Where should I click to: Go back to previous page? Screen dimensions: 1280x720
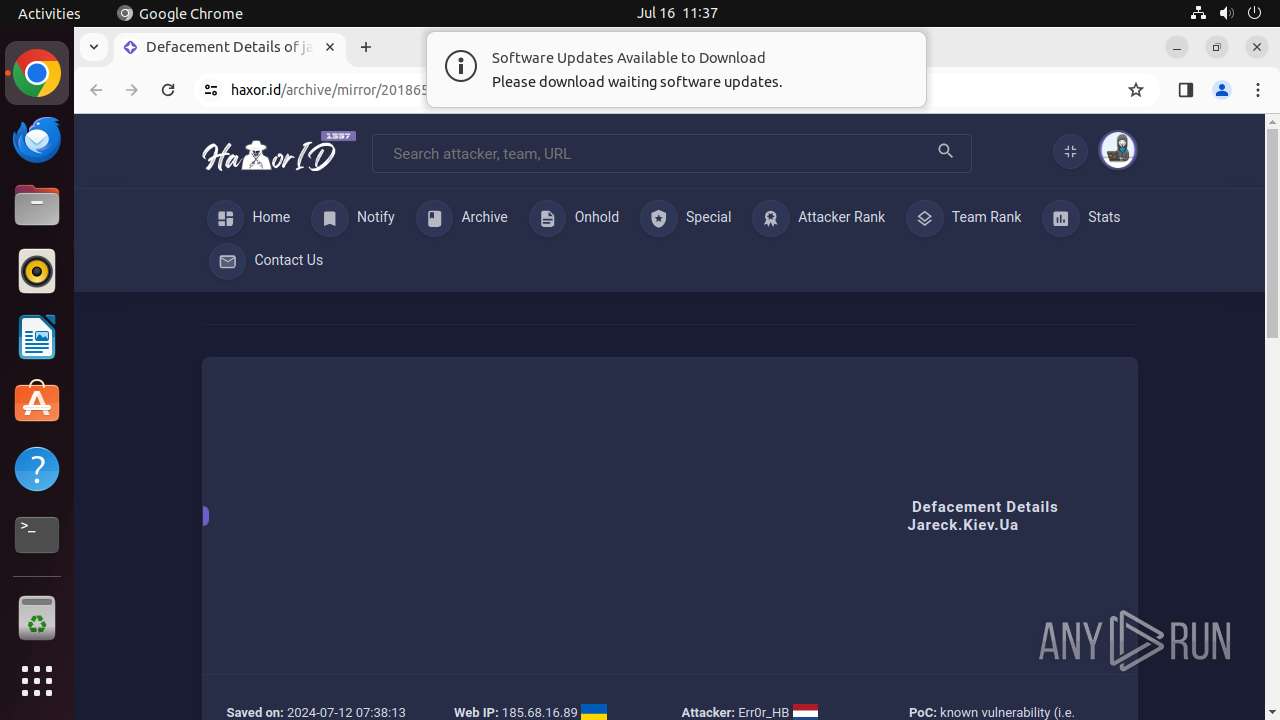click(96, 90)
